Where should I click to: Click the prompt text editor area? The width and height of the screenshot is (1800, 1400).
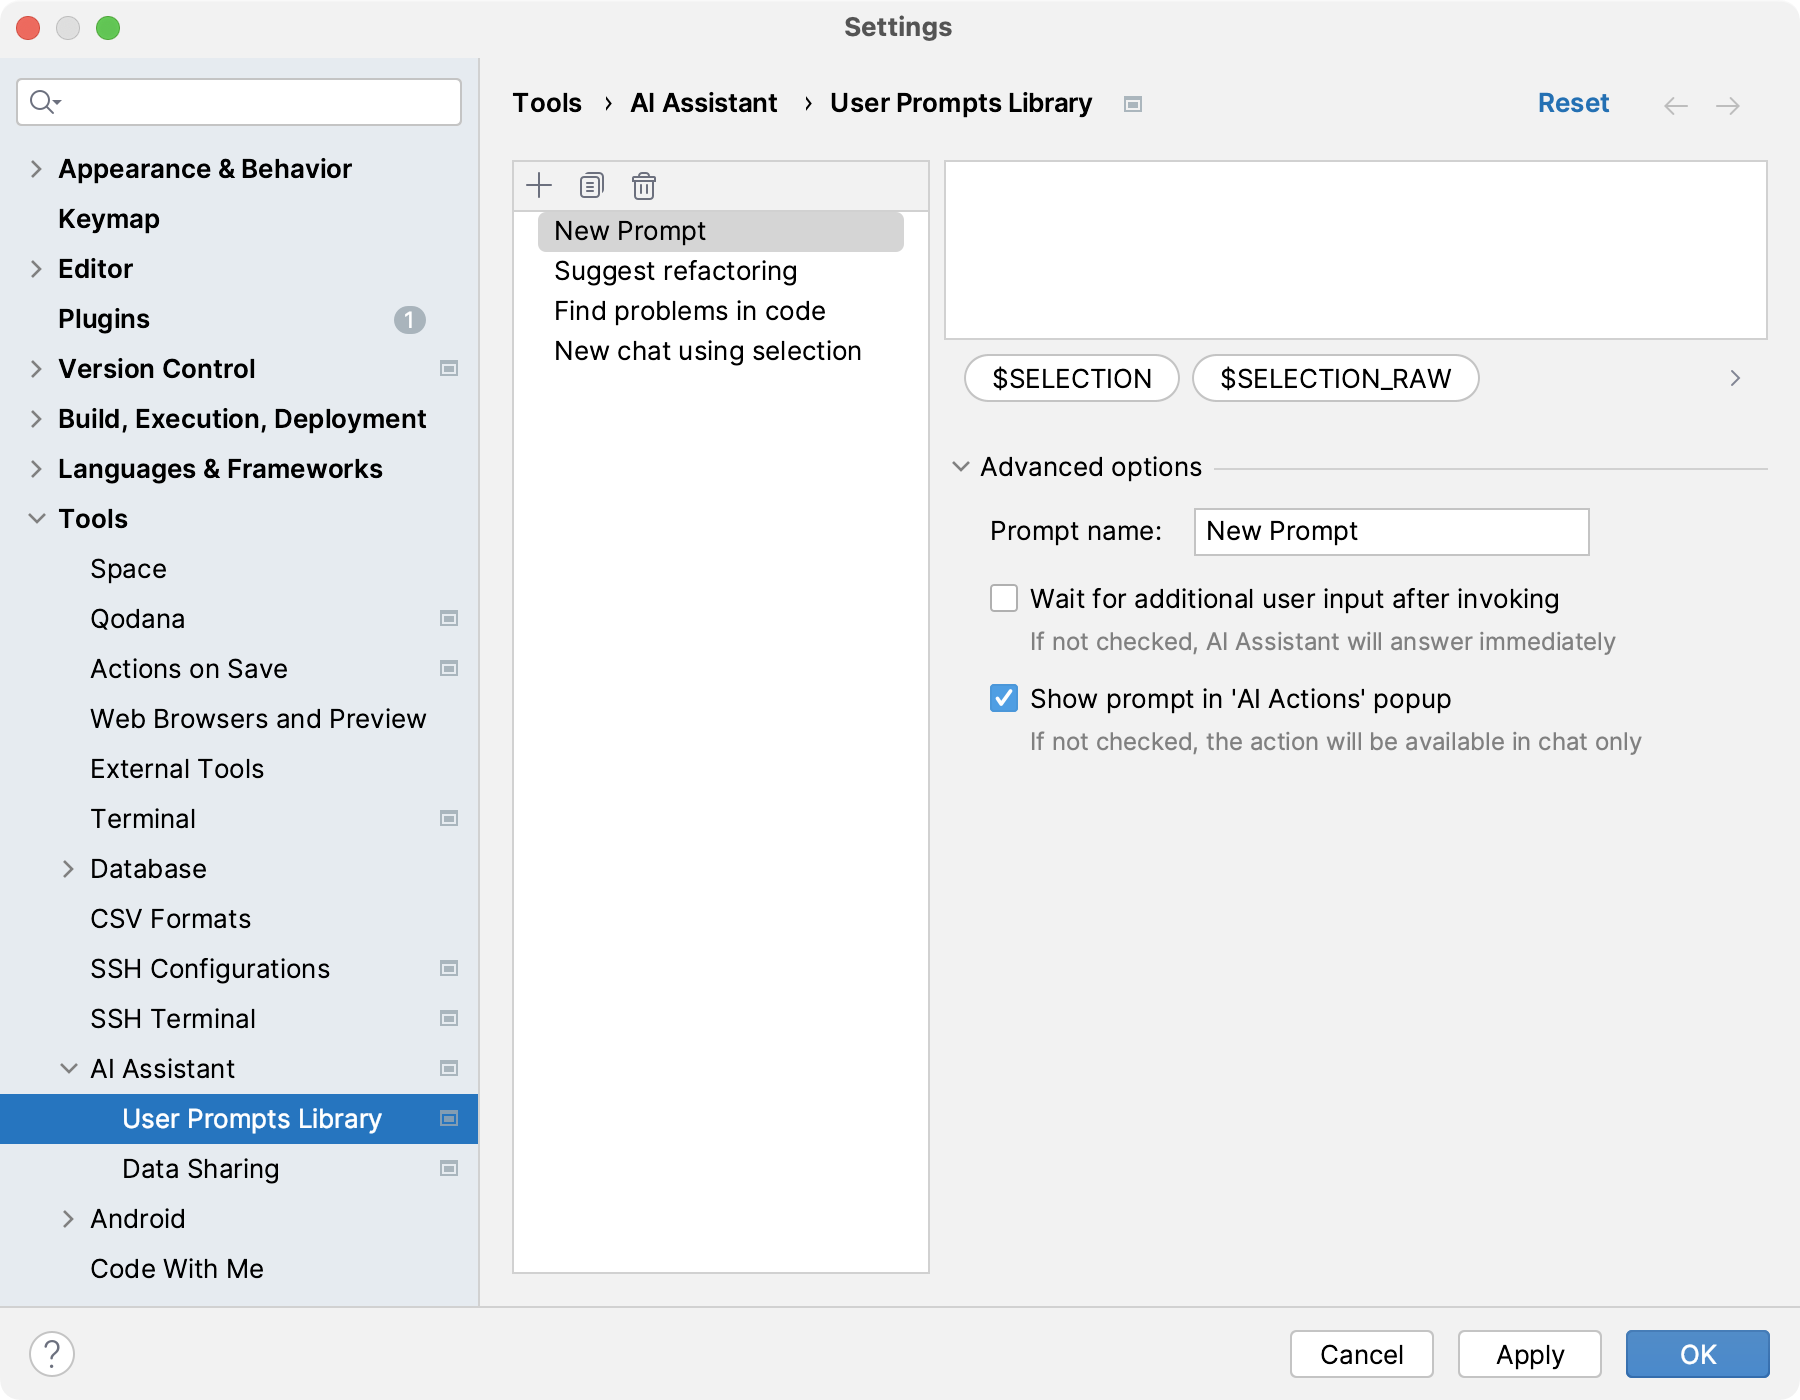(x=1355, y=250)
